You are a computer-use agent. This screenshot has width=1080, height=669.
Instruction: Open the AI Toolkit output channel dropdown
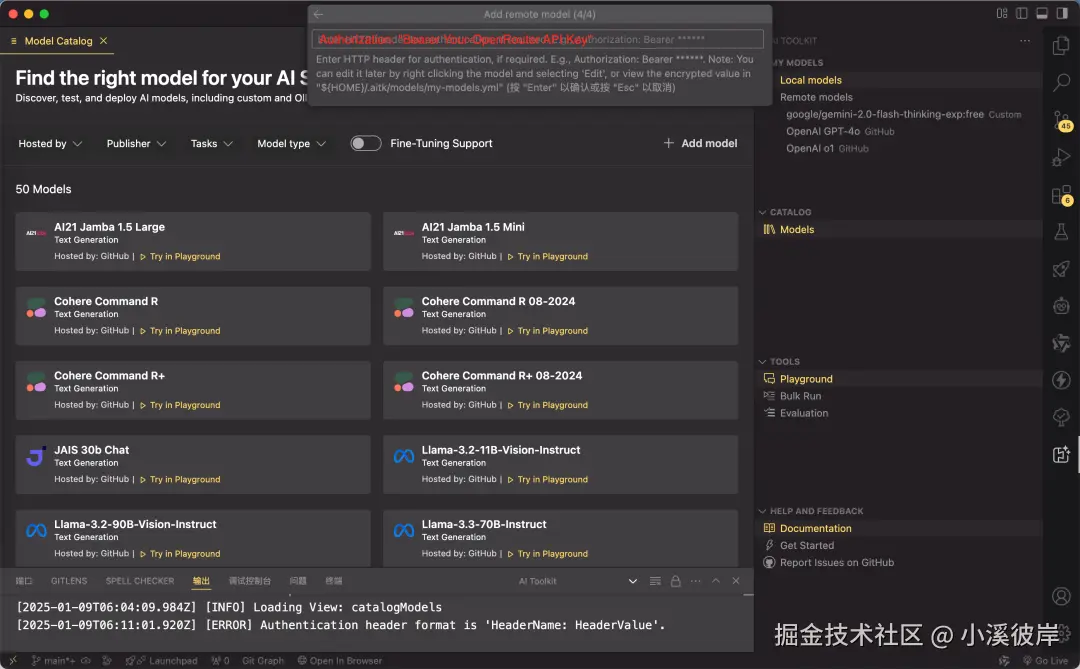[577, 581]
